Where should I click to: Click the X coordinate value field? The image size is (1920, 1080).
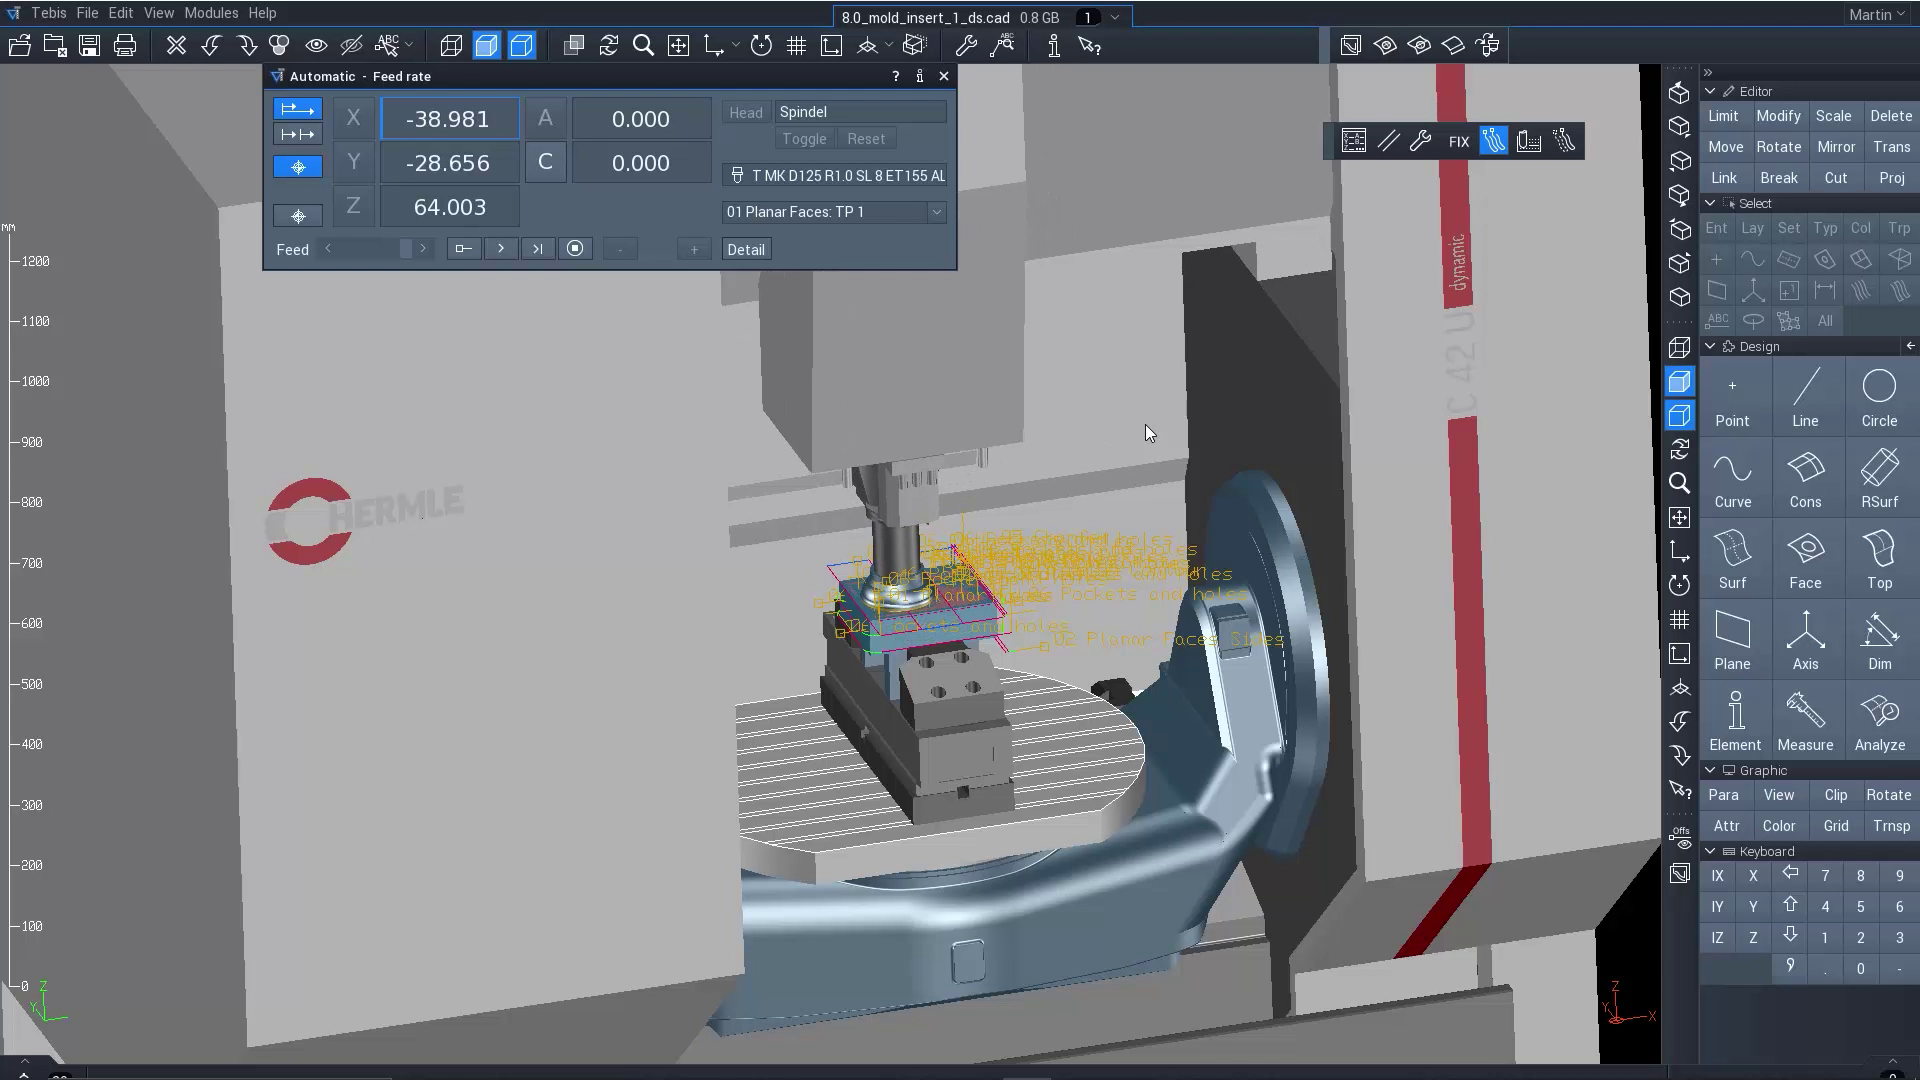click(449, 119)
